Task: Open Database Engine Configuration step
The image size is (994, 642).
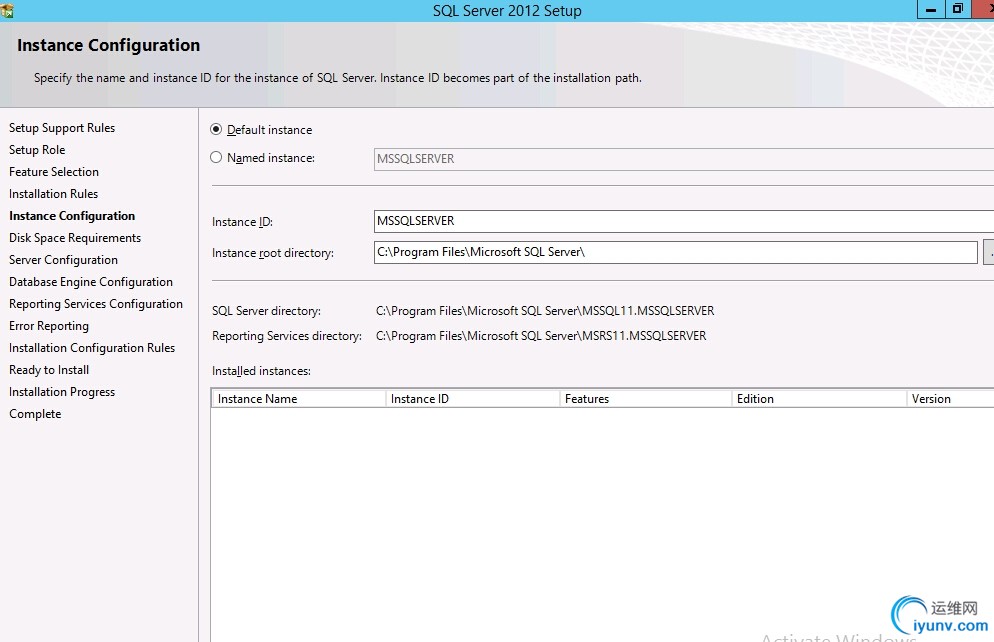Action: click(x=91, y=282)
